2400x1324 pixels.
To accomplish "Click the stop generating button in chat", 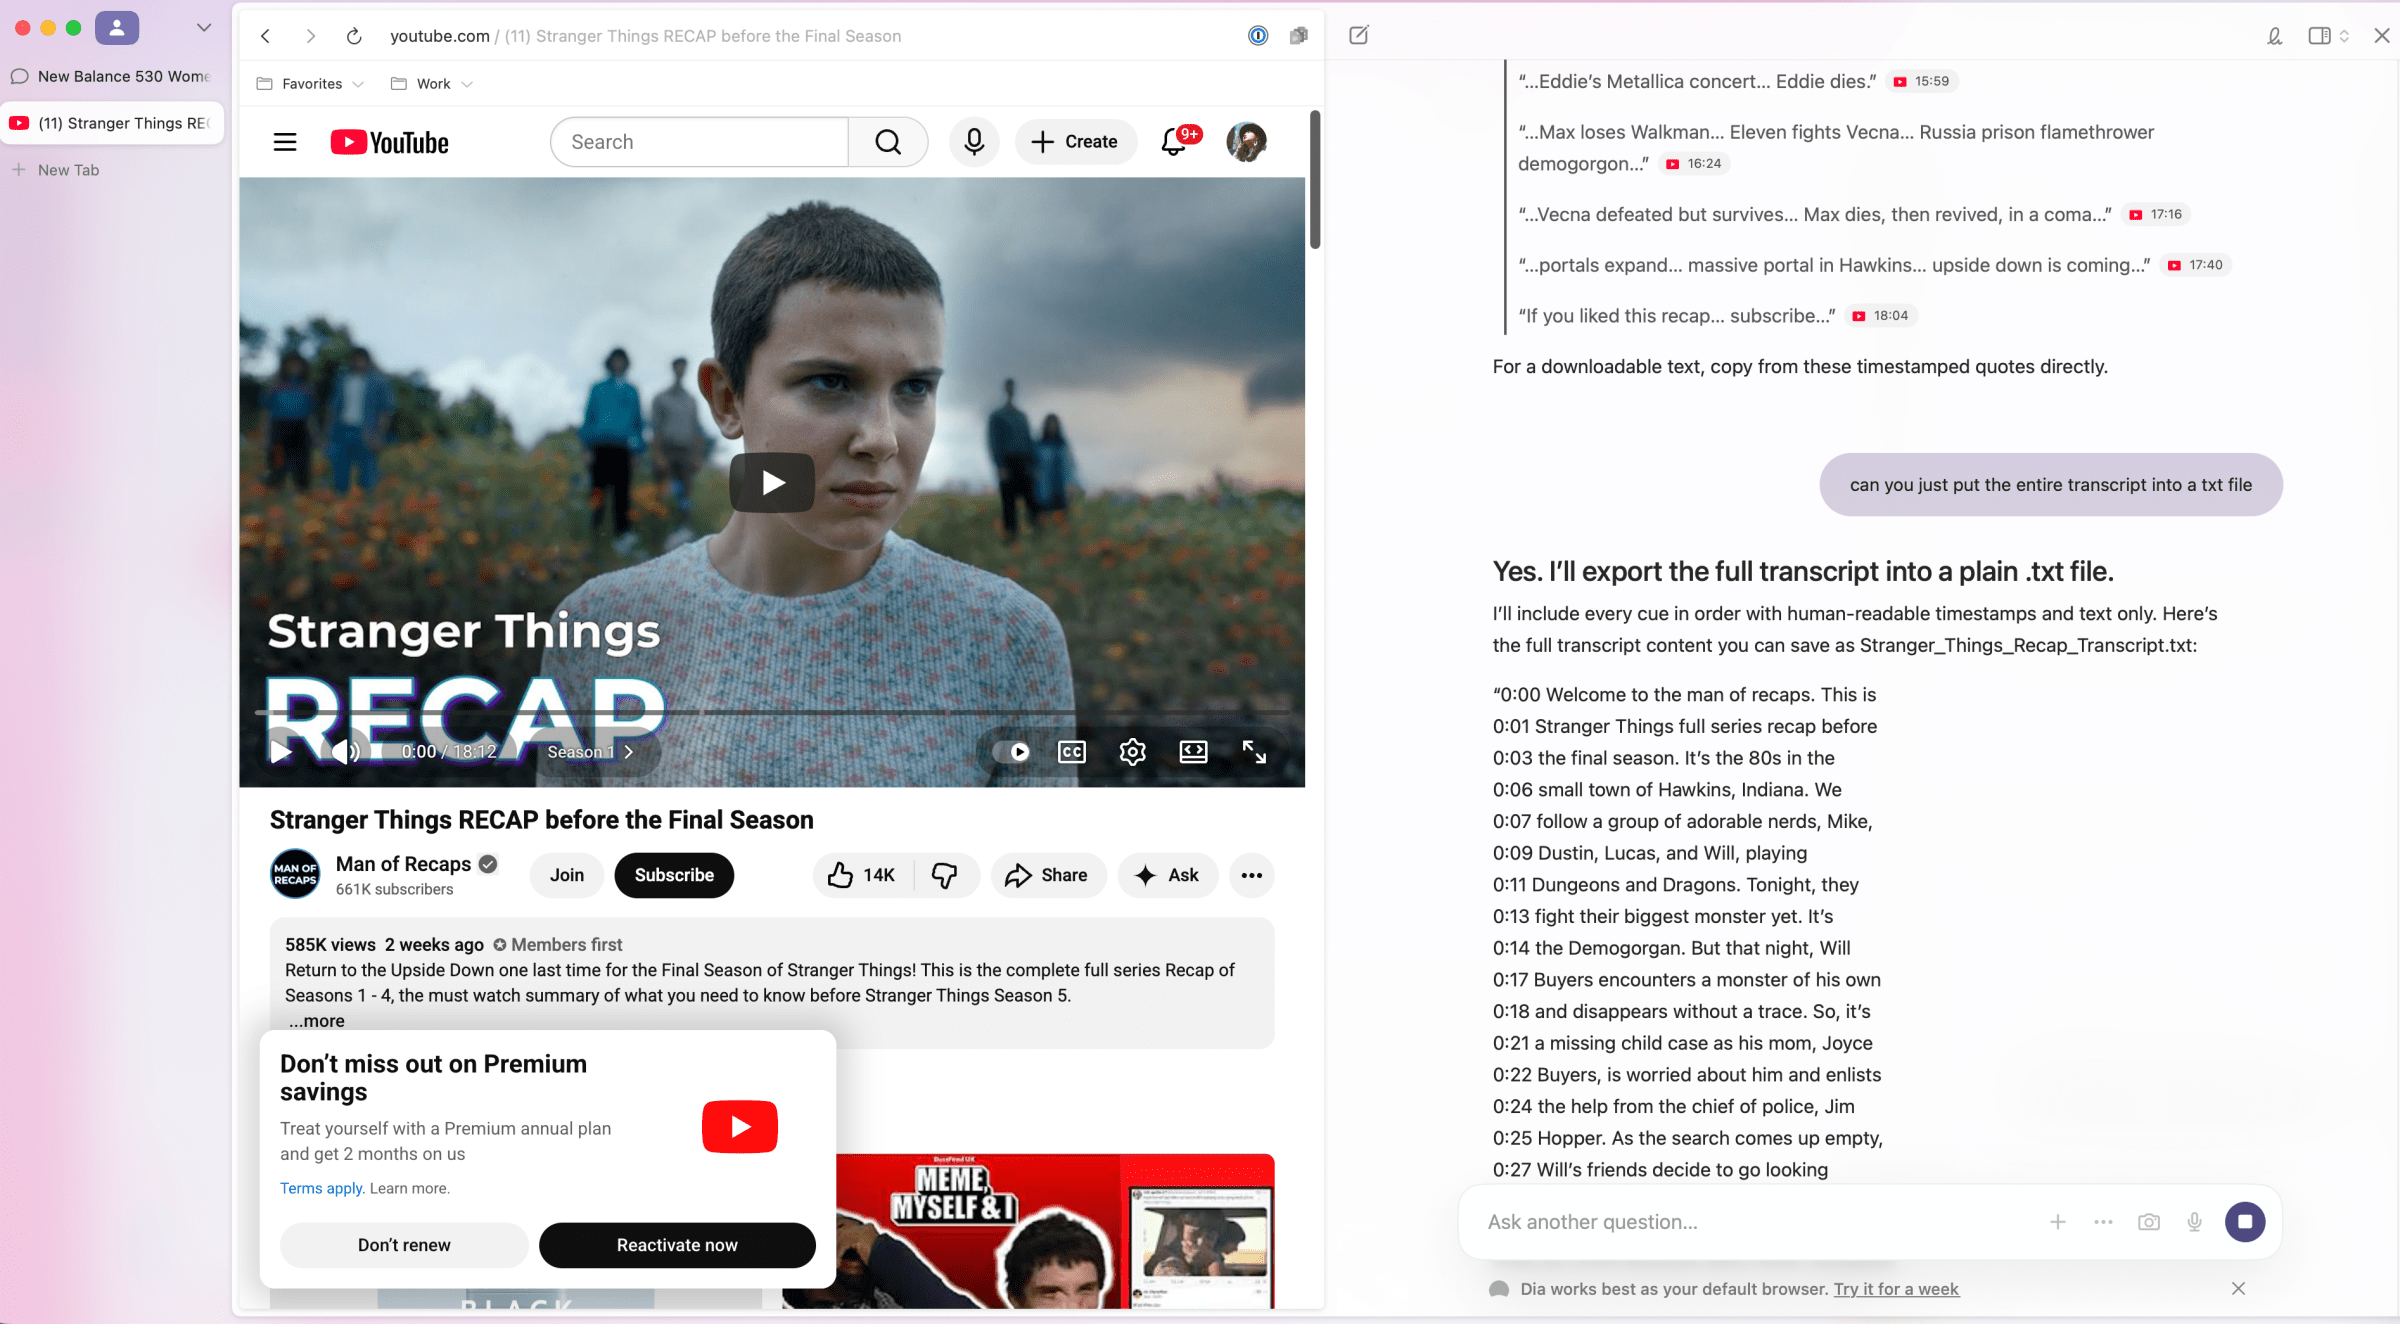I will pos(2244,1221).
